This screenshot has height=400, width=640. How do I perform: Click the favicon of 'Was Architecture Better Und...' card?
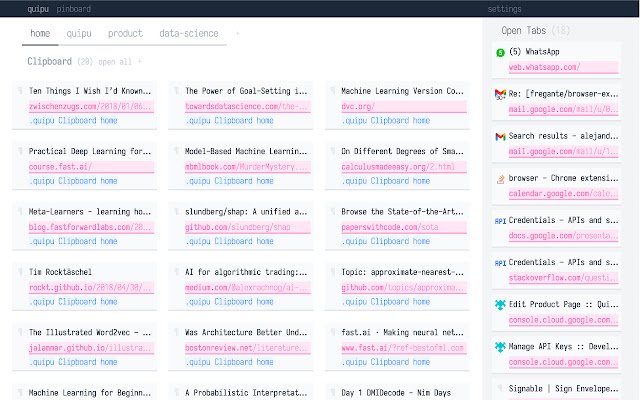coord(176,332)
